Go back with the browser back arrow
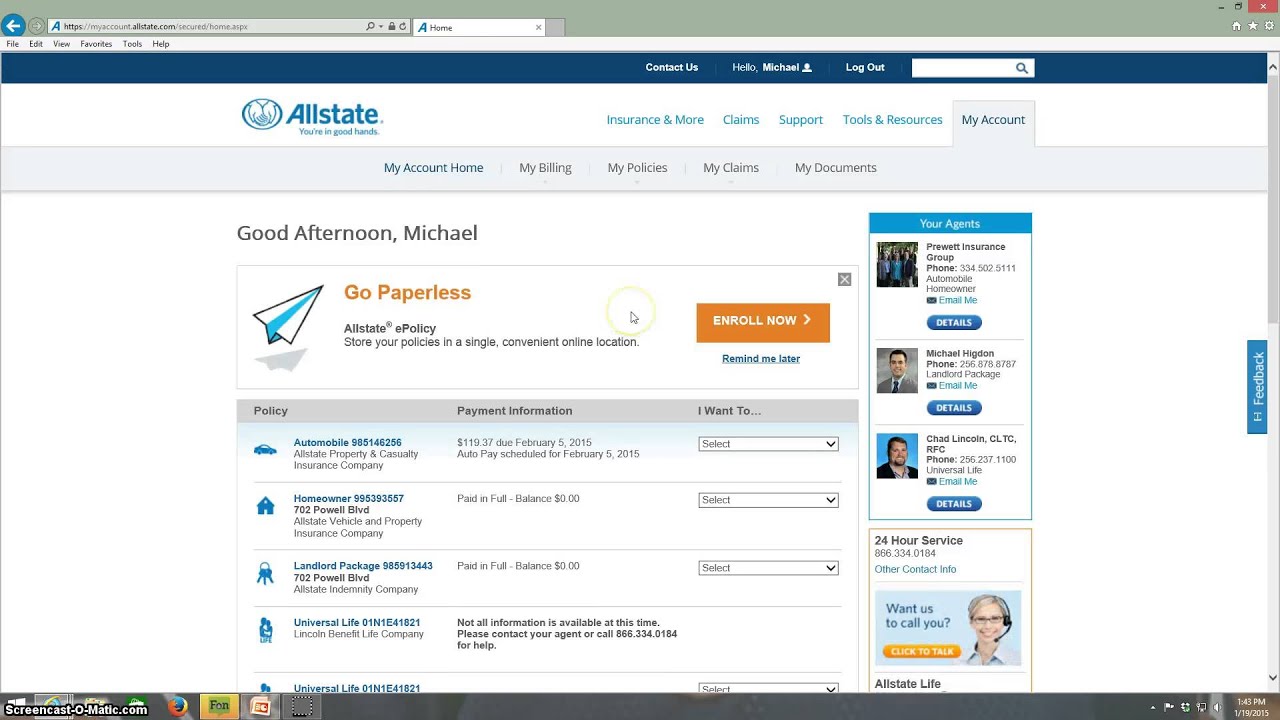 click(x=13, y=26)
